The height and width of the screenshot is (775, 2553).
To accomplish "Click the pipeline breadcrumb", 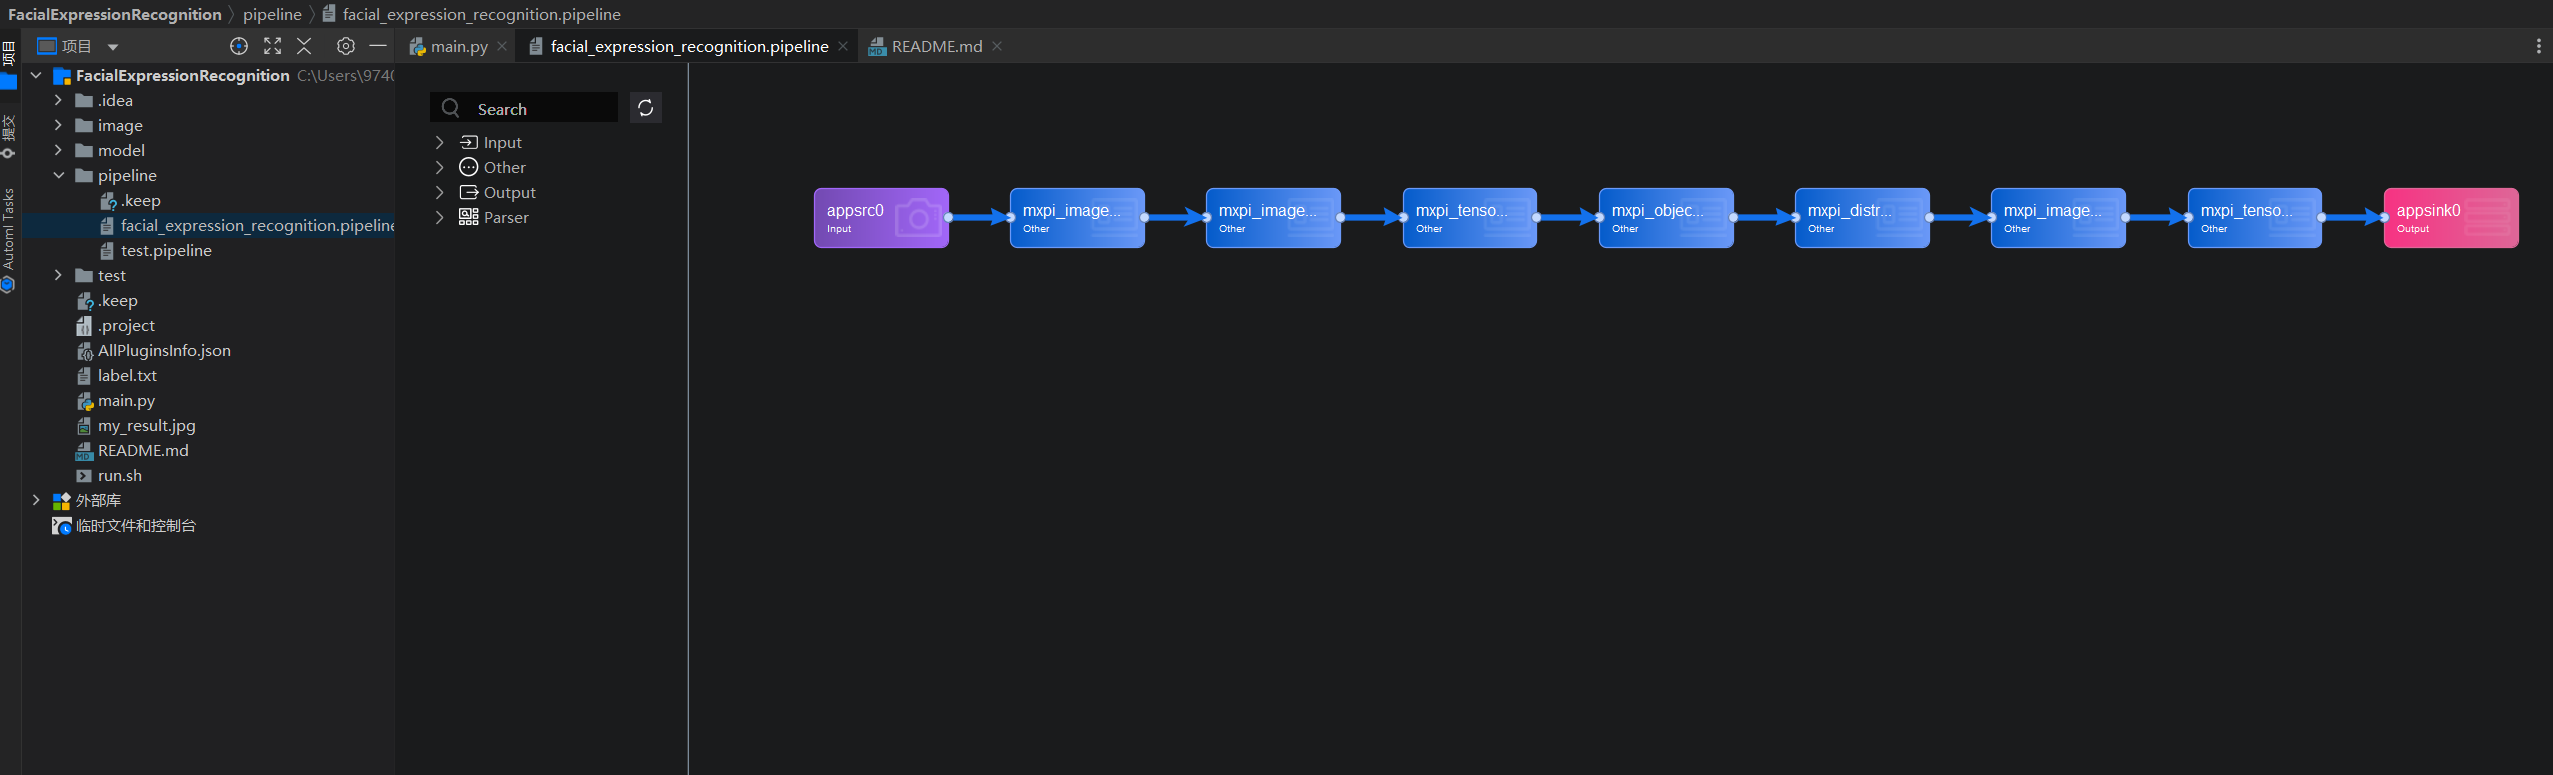I will pyautogui.click(x=272, y=14).
